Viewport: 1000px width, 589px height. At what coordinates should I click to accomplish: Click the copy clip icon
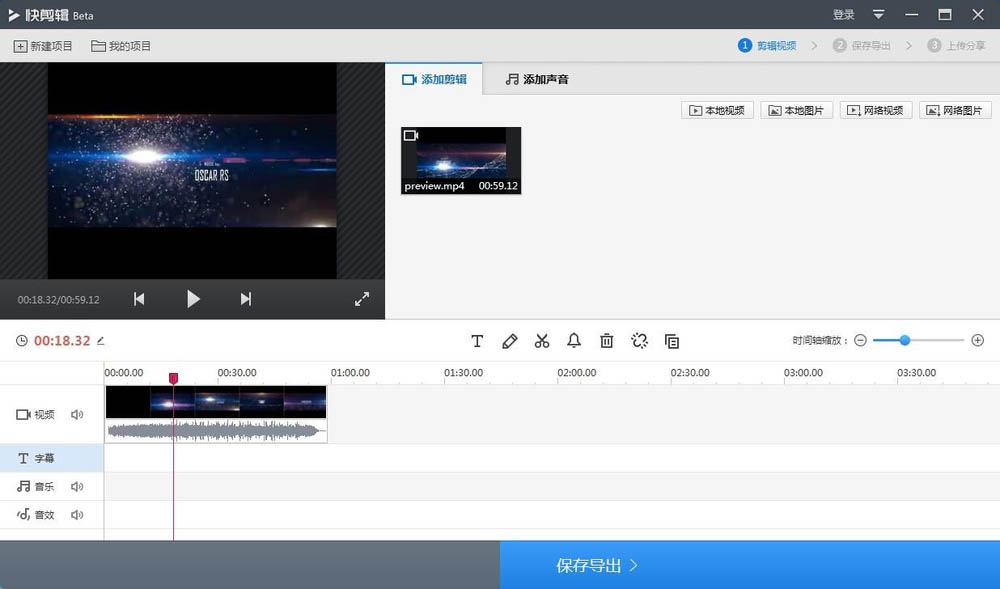click(672, 341)
